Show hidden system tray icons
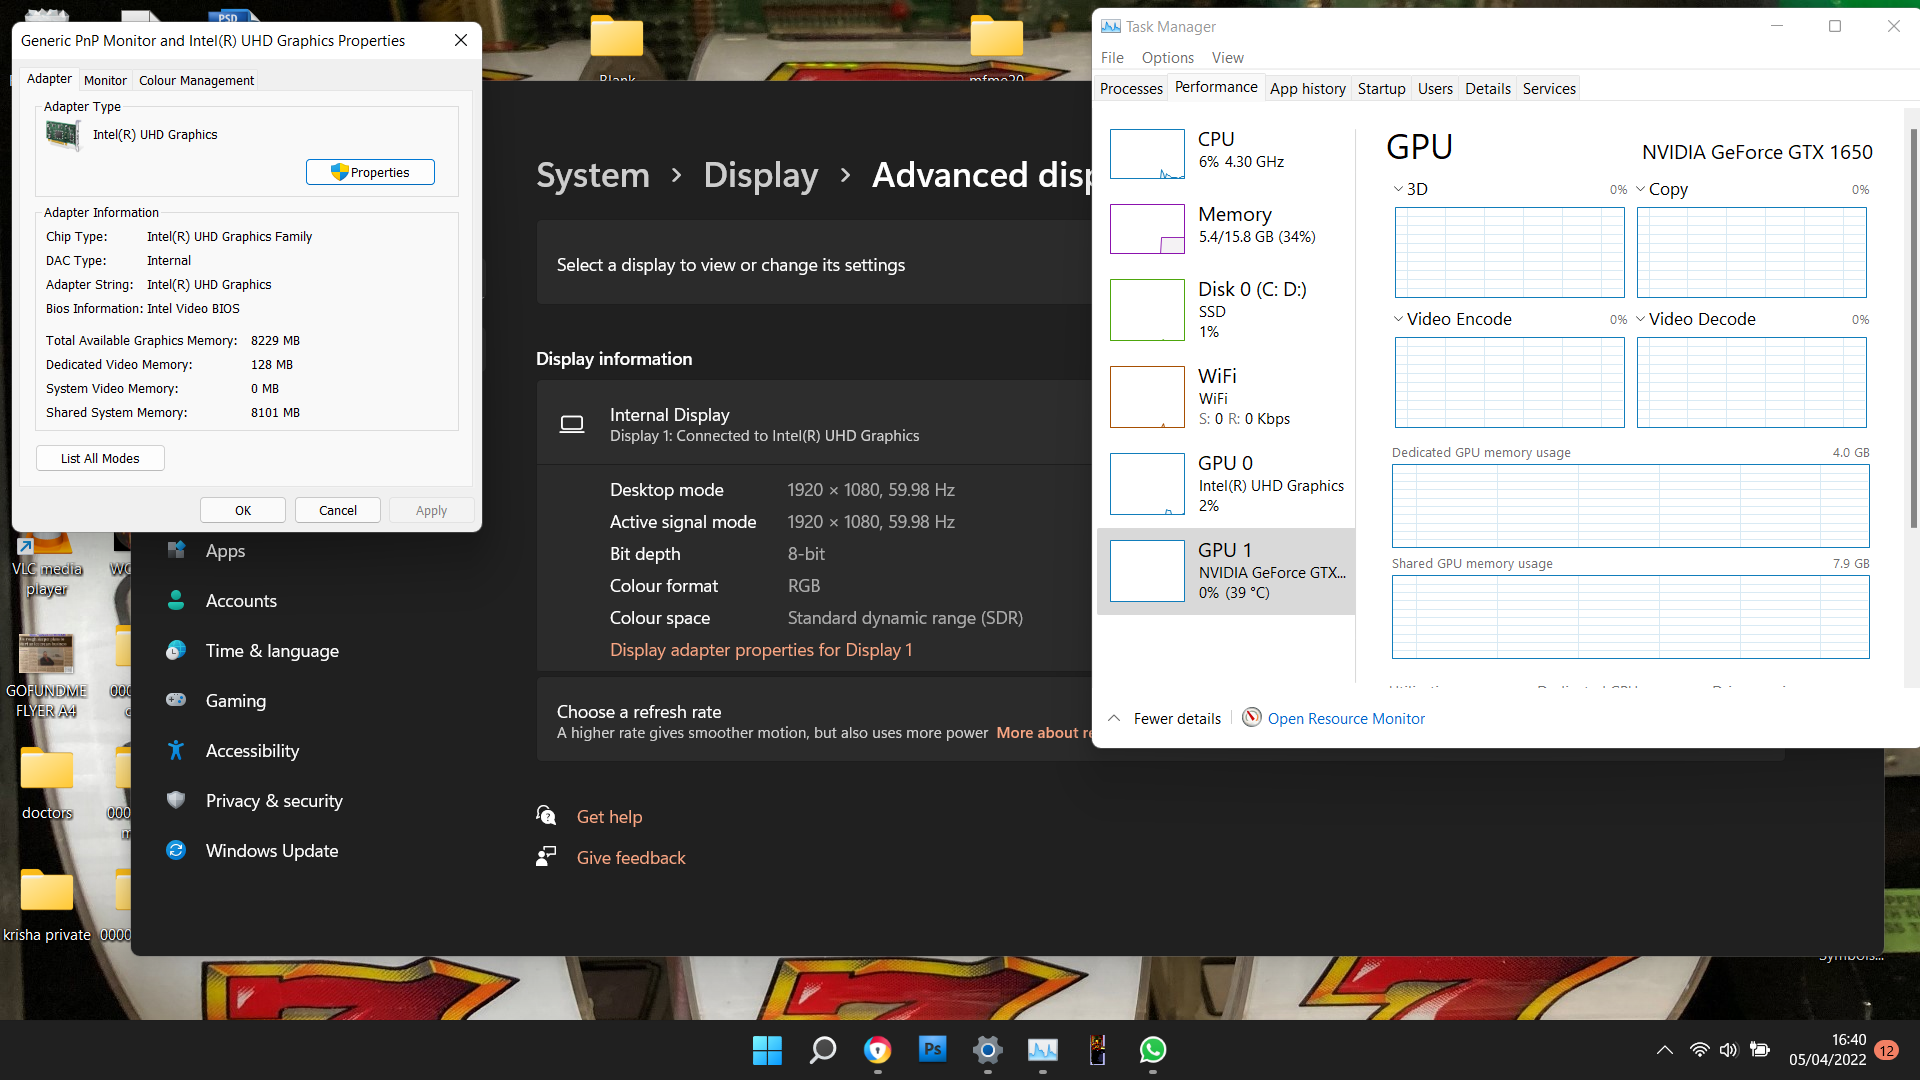Viewport: 1920px width, 1080px height. point(1664,1050)
